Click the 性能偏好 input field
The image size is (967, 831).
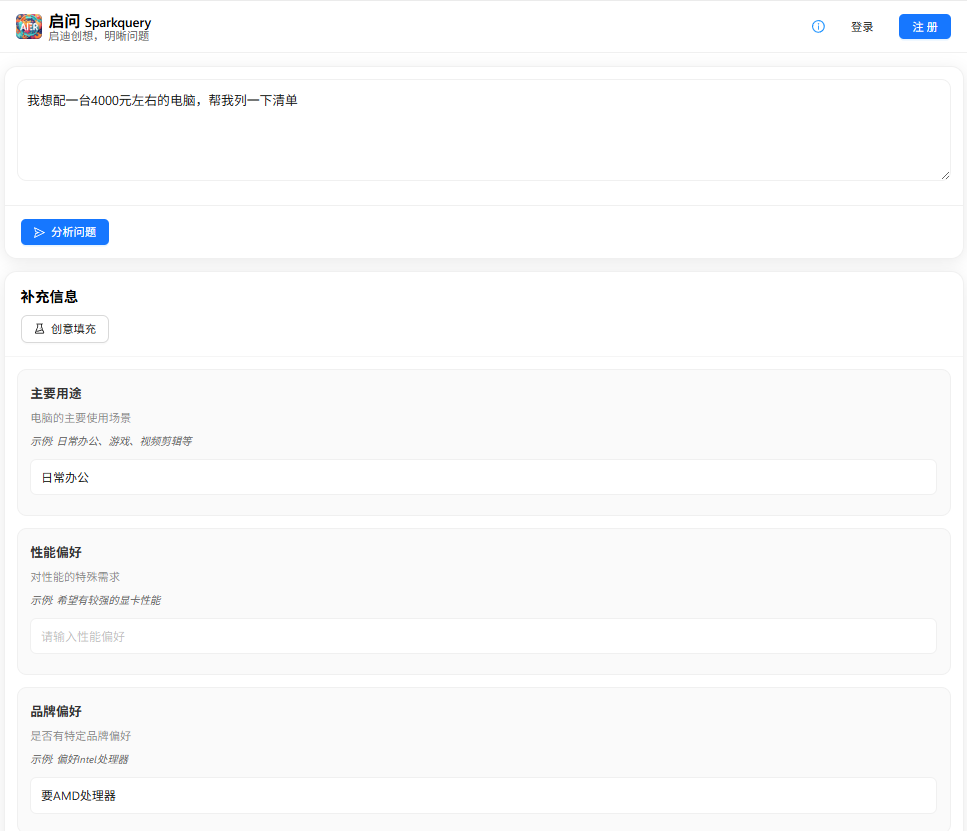(x=484, y=636)
